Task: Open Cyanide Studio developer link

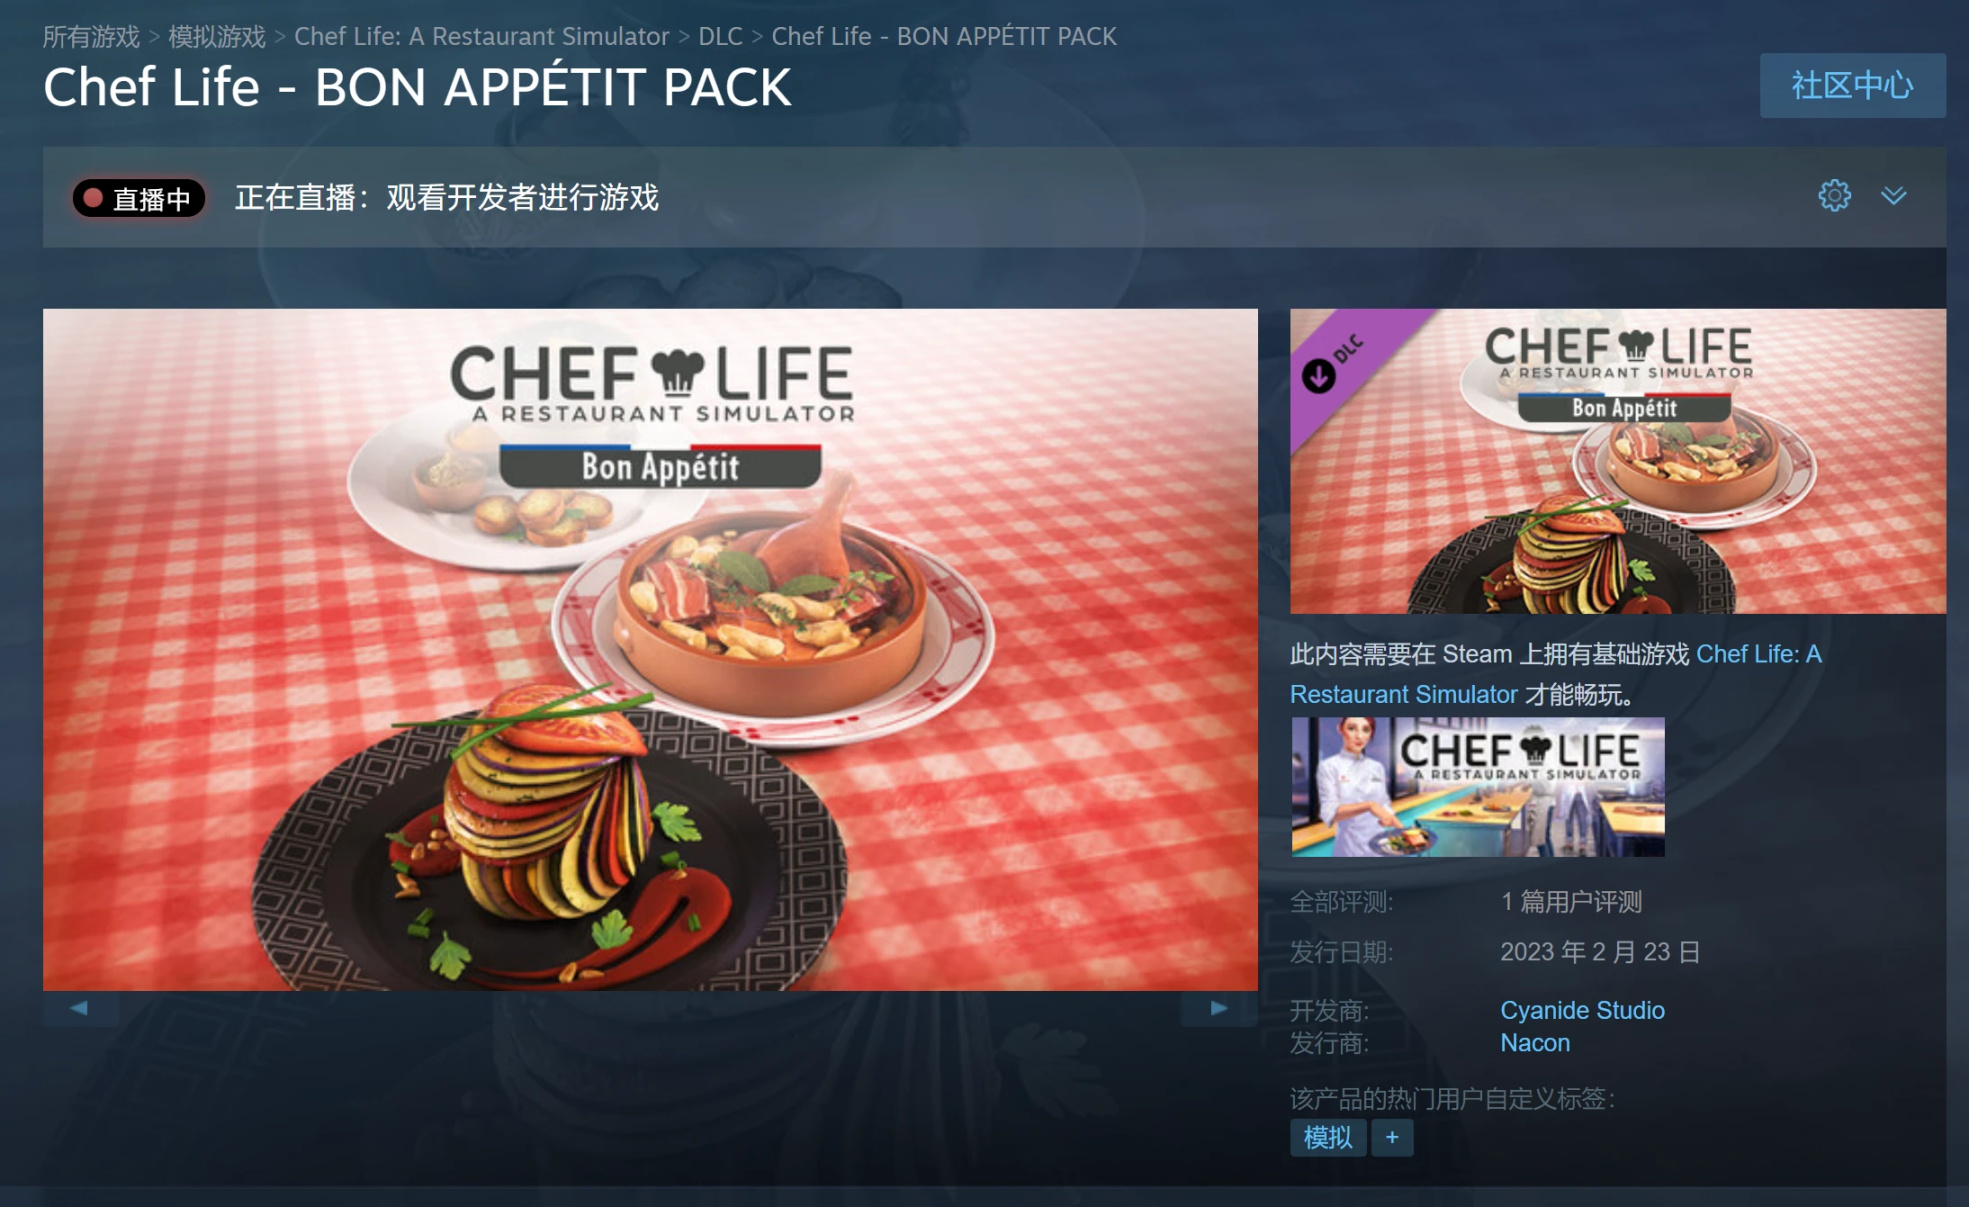Action: tap(1582, 1010)
